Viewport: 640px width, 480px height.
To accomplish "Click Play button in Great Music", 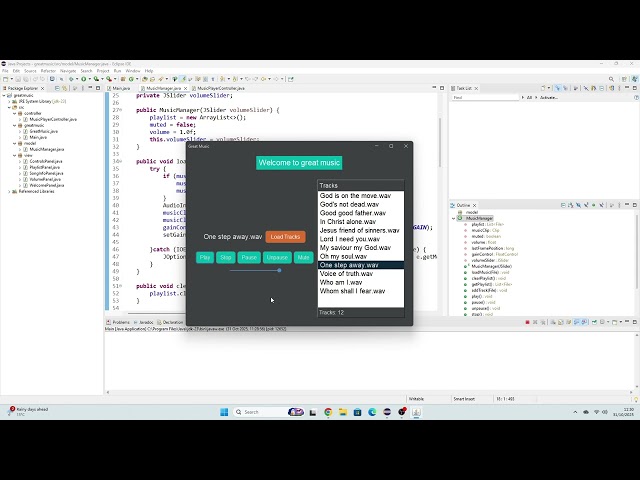I will [205, 258].
